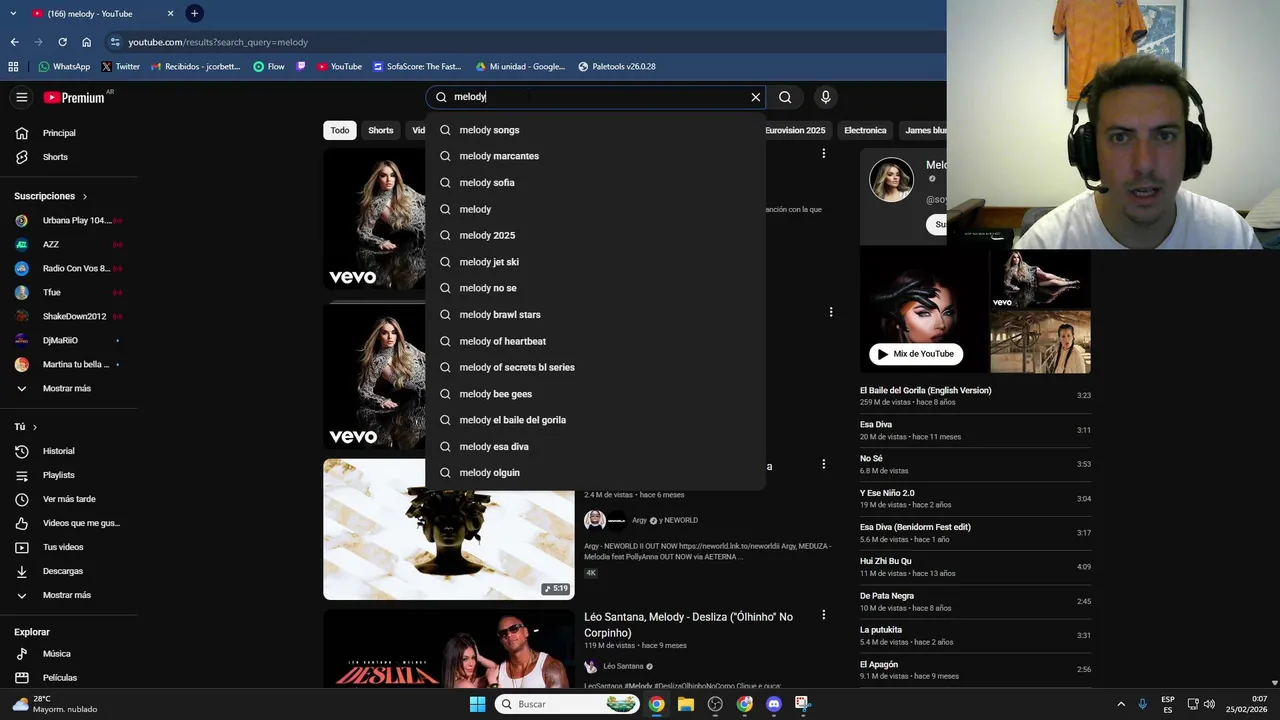Go back with the browser arrow
Image resolution: width=1280 pixels, height=720 pixels.
[x=14, y=42]
